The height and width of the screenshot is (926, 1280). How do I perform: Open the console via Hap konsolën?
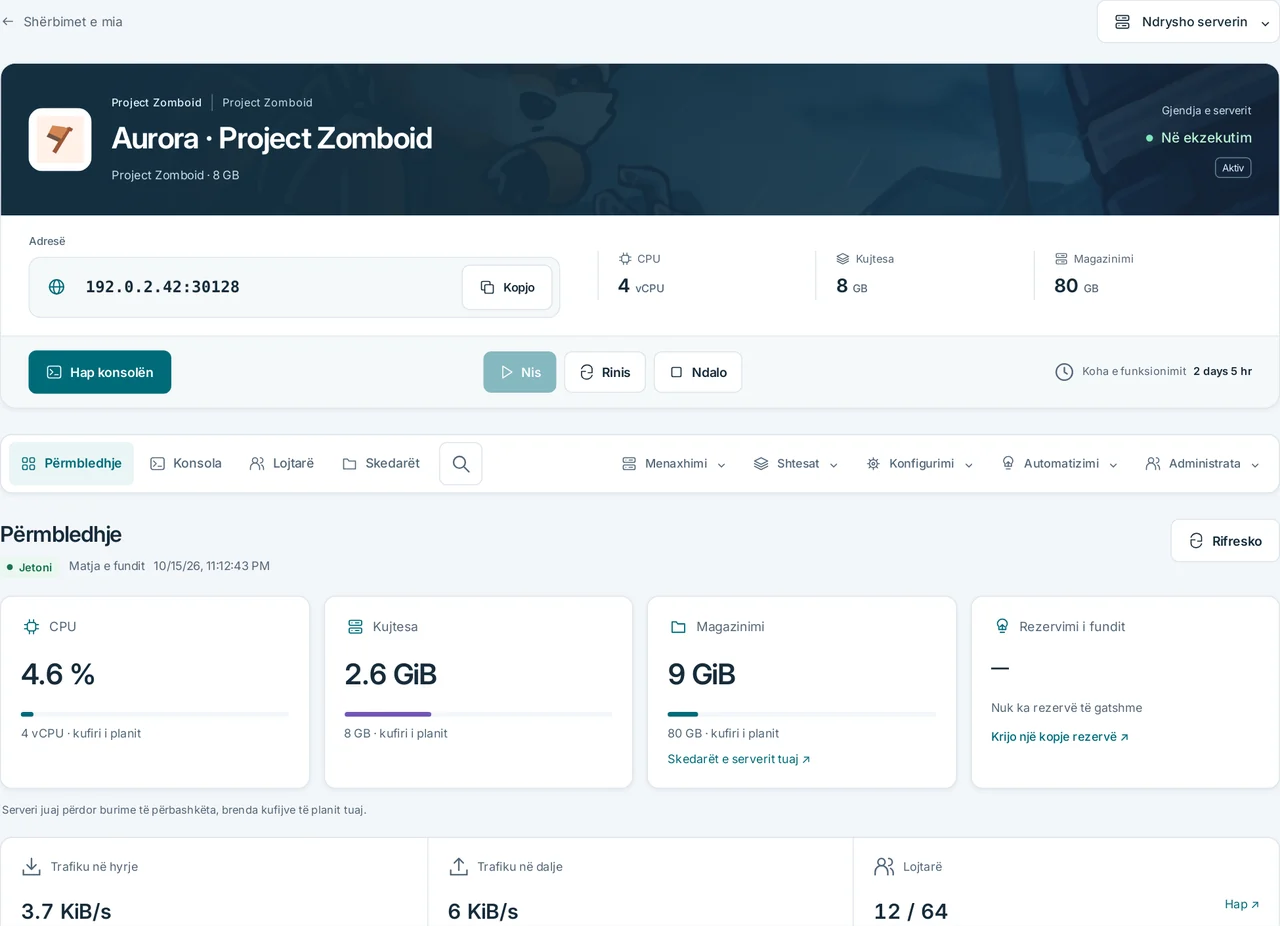tap(100, 372)
